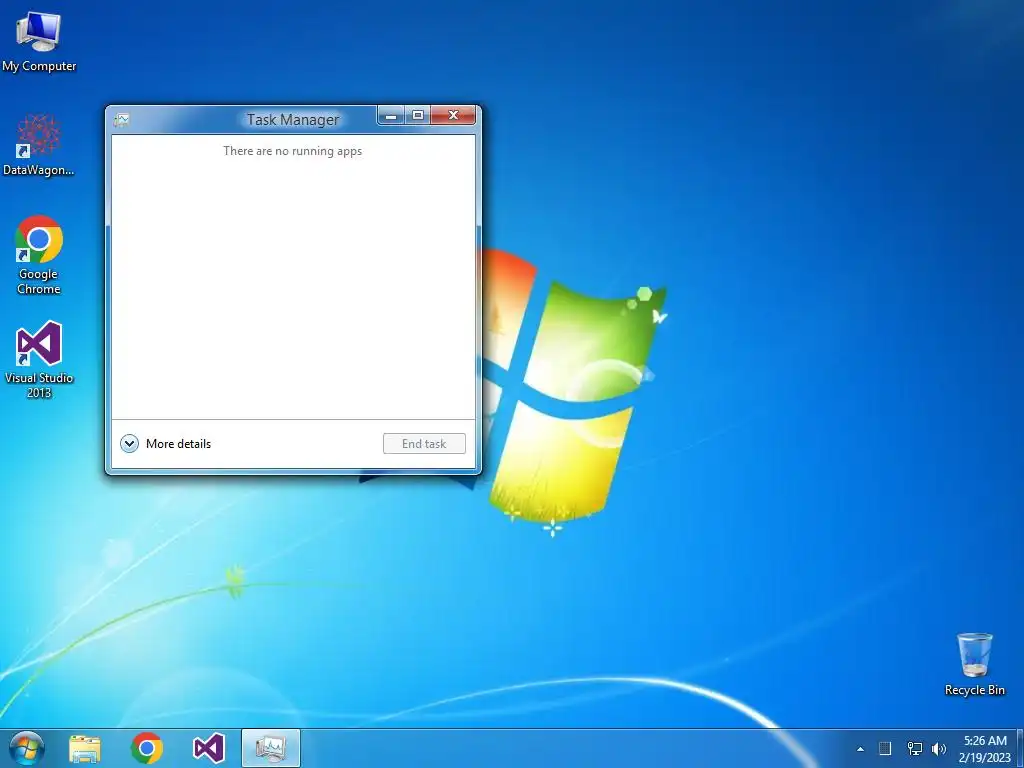Launch Visual Studio from the taskbar
Viewport: 1024px width, 768px height.
point(209,748)
